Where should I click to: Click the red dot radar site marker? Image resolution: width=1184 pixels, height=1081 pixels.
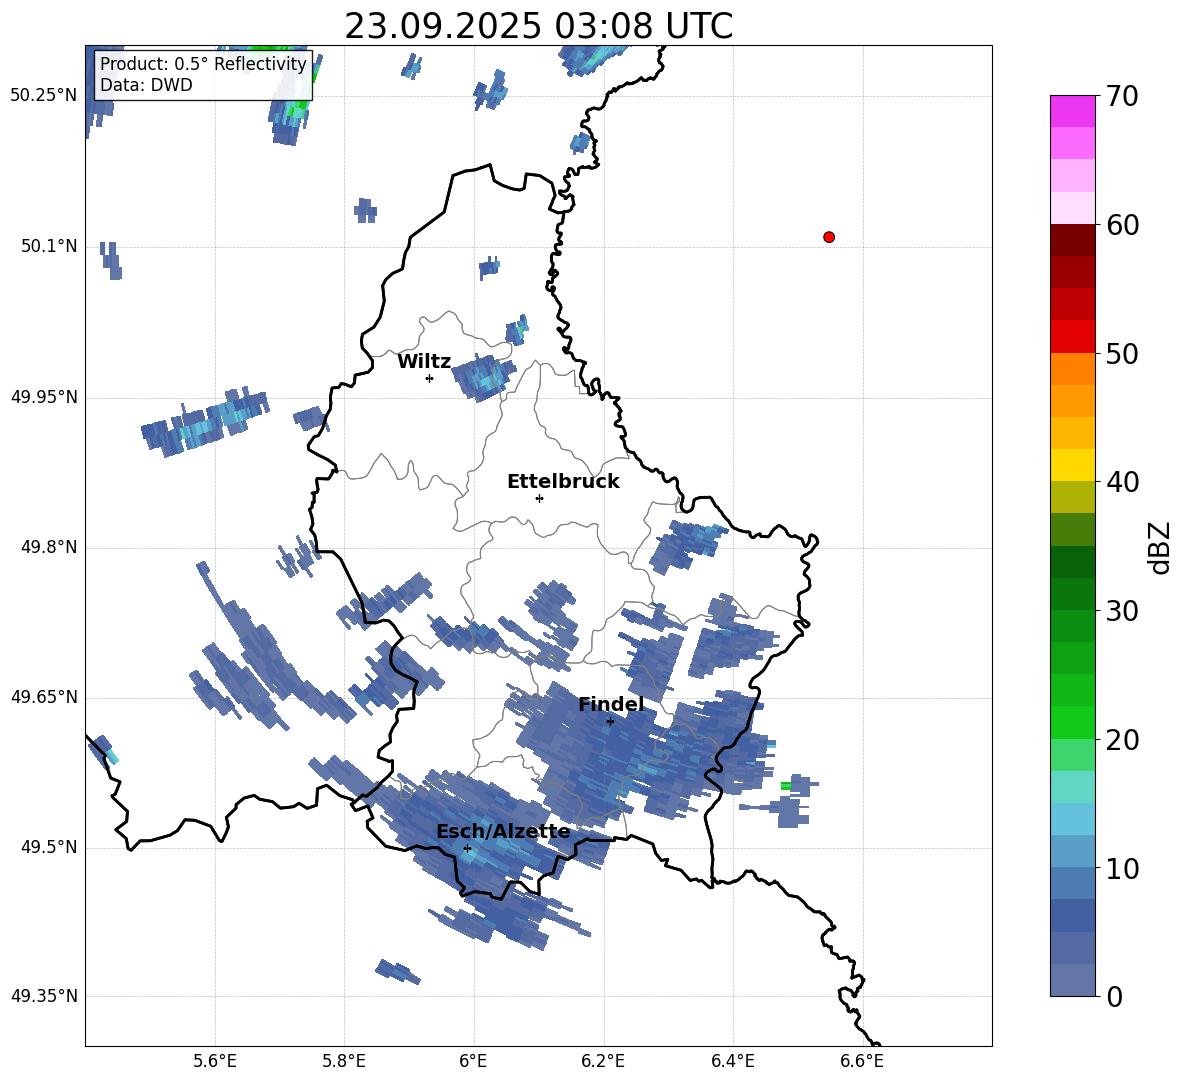click(x=828, y=237)
